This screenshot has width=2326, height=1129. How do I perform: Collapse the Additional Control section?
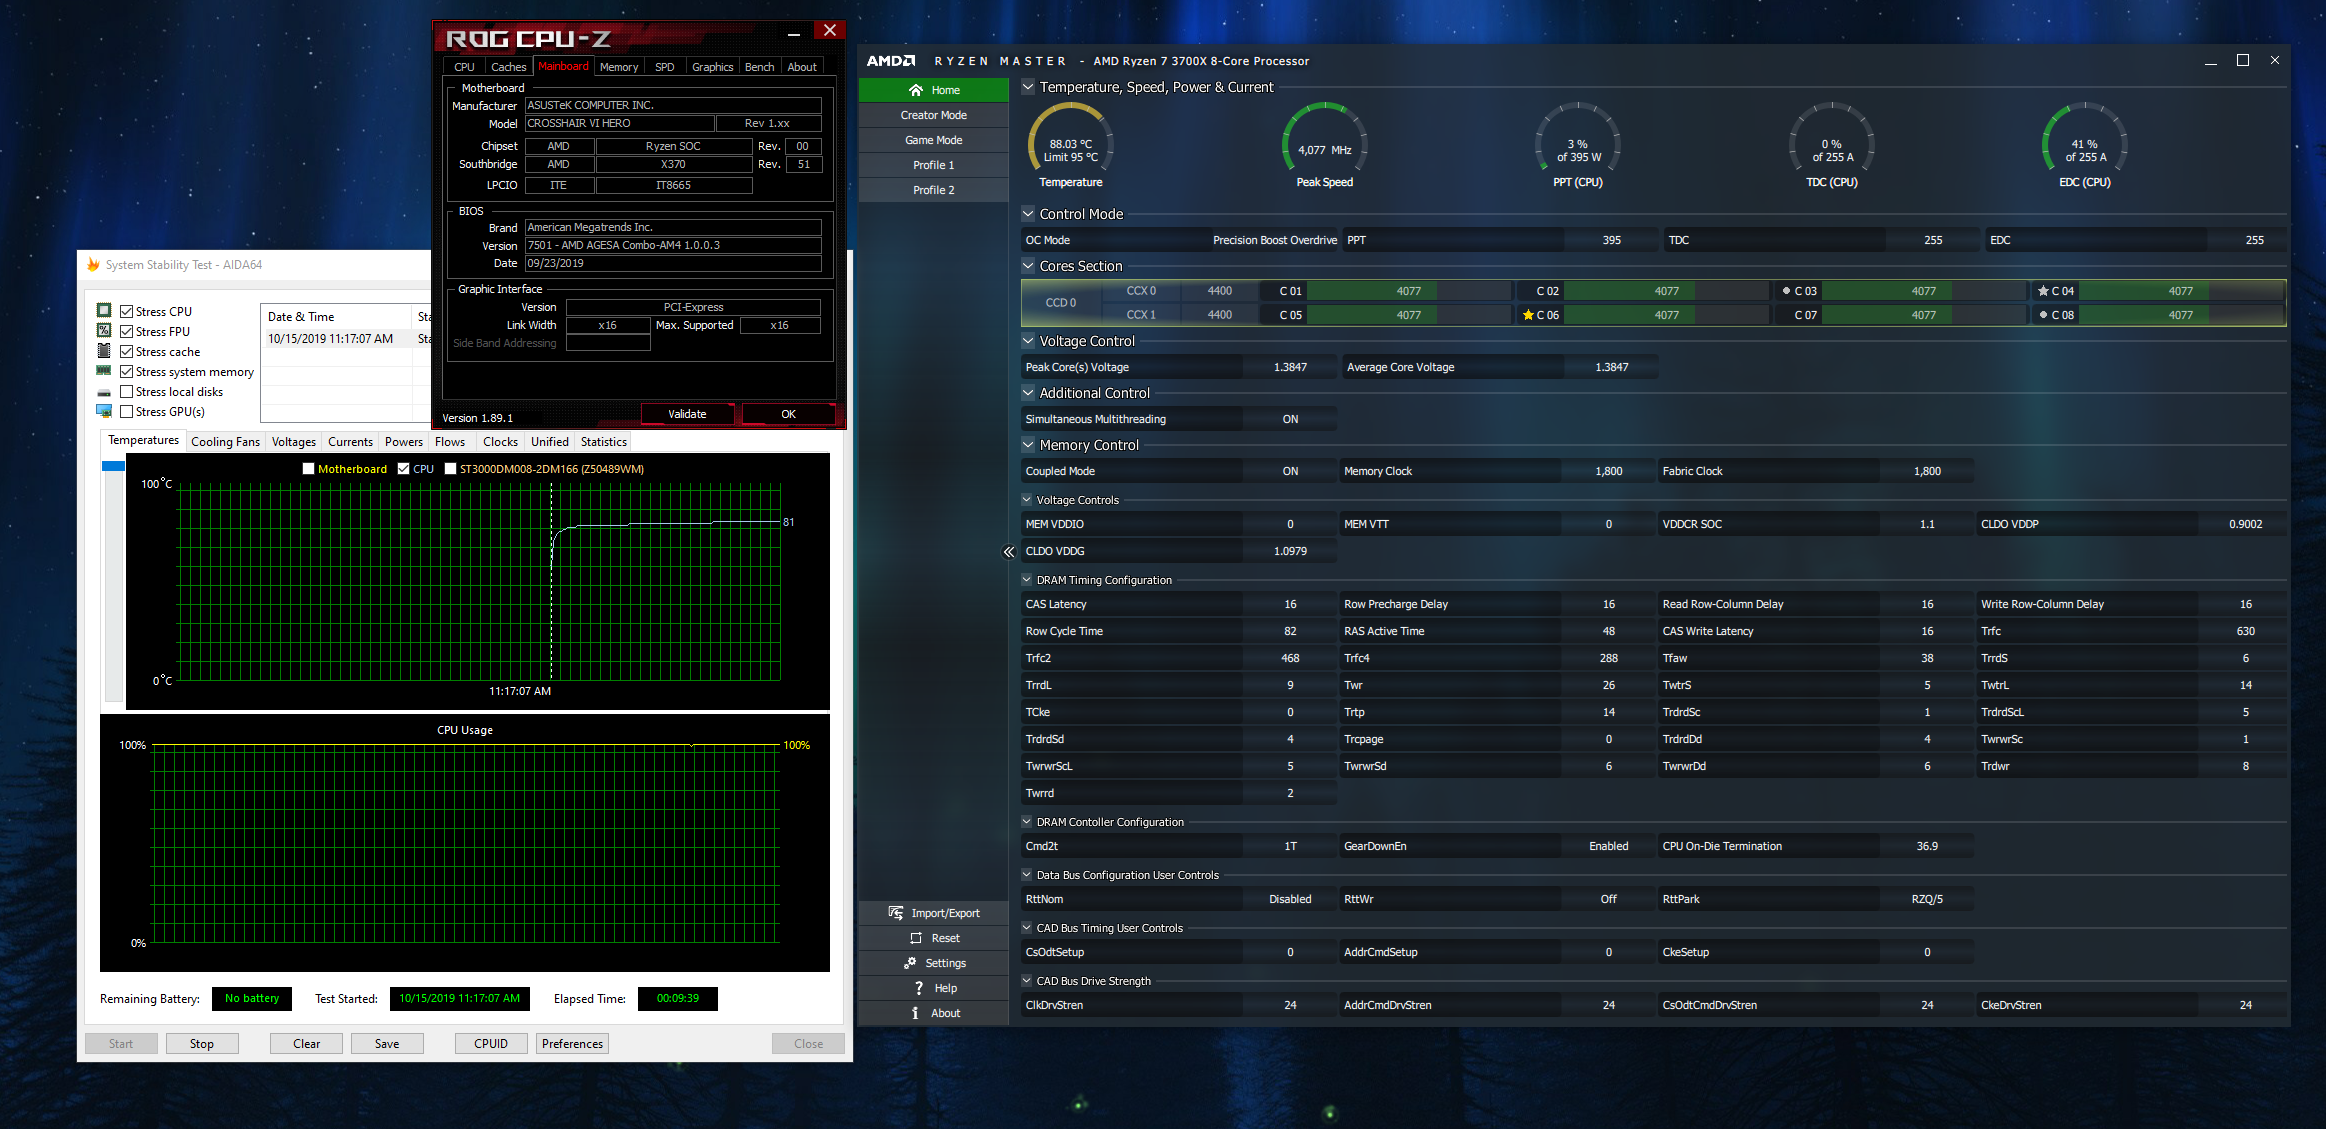[x=1028, y=392]
